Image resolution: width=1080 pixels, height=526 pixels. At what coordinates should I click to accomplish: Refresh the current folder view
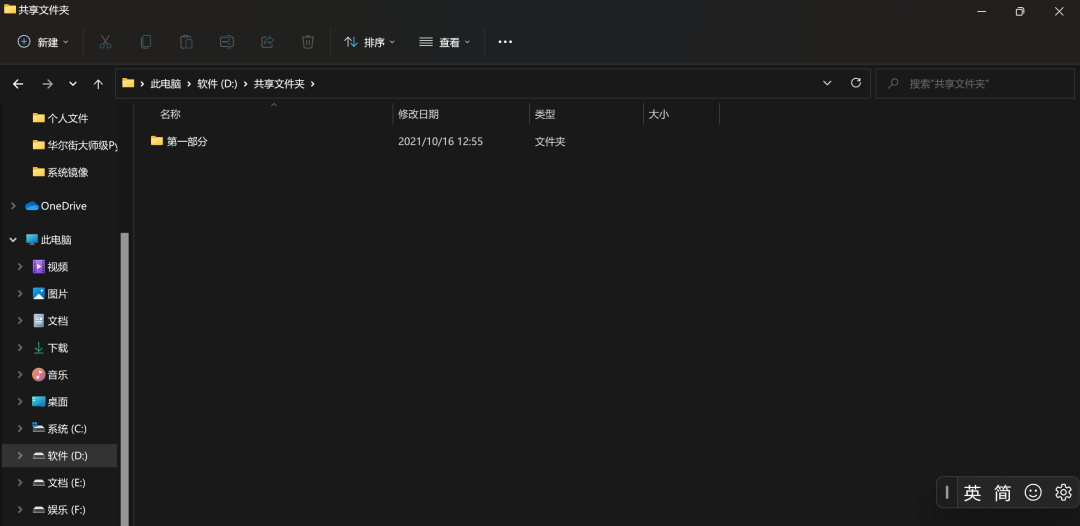click(856, 83)
